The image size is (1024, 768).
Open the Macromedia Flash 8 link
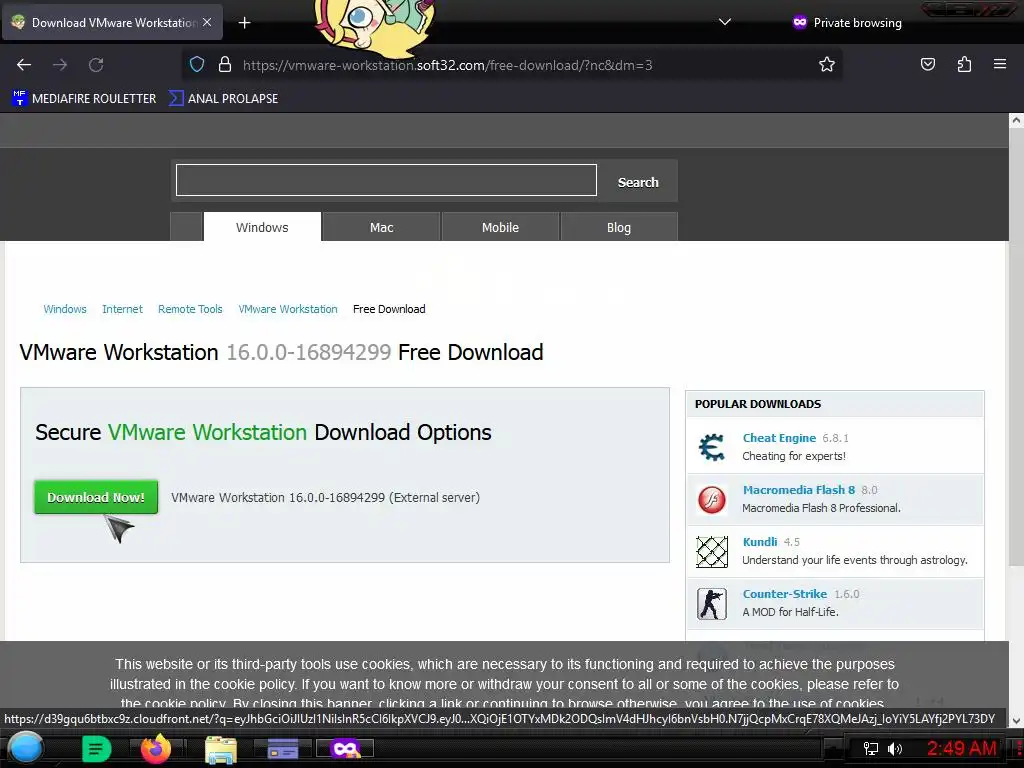coord(799,490)
